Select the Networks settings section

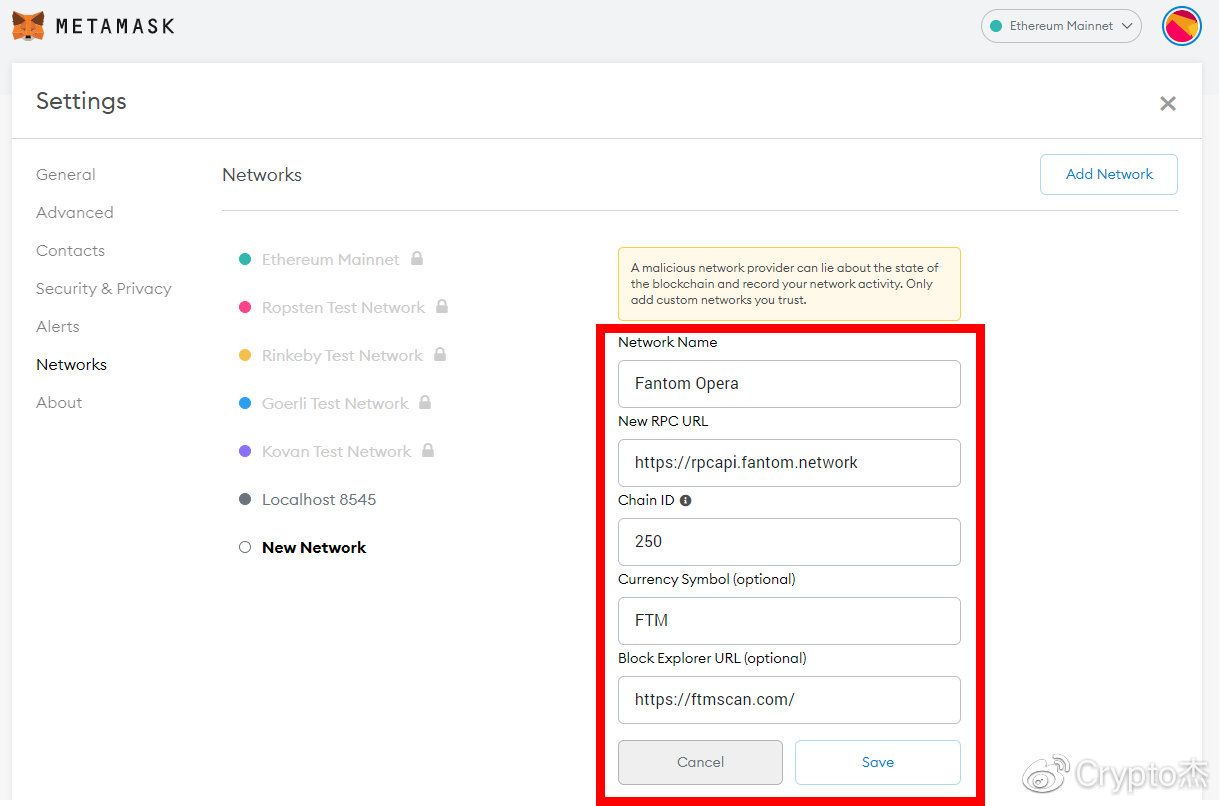(71, 364)
